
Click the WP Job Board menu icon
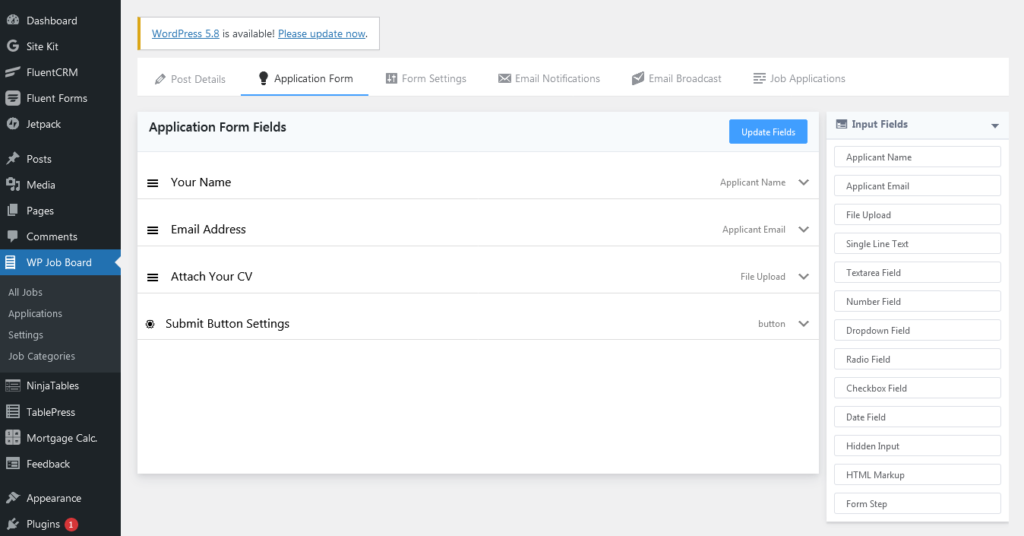(10, 262)
